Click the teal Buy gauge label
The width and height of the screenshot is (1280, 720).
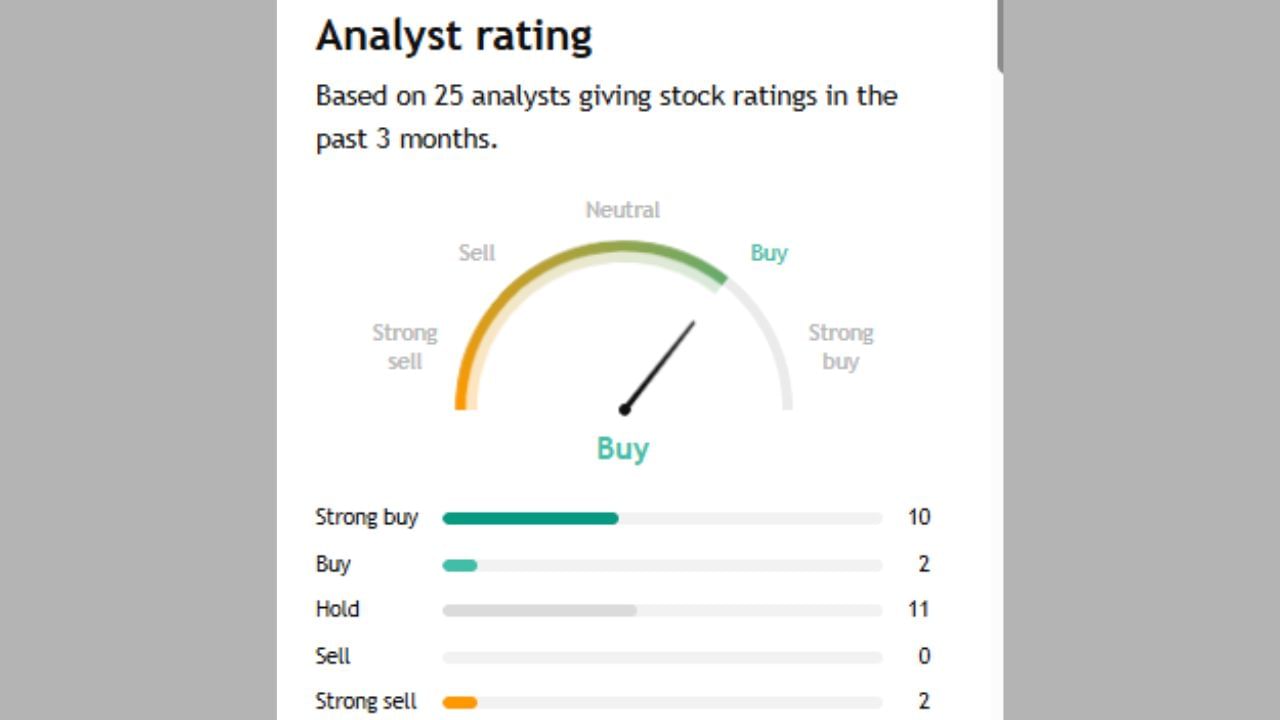[769, 253]
